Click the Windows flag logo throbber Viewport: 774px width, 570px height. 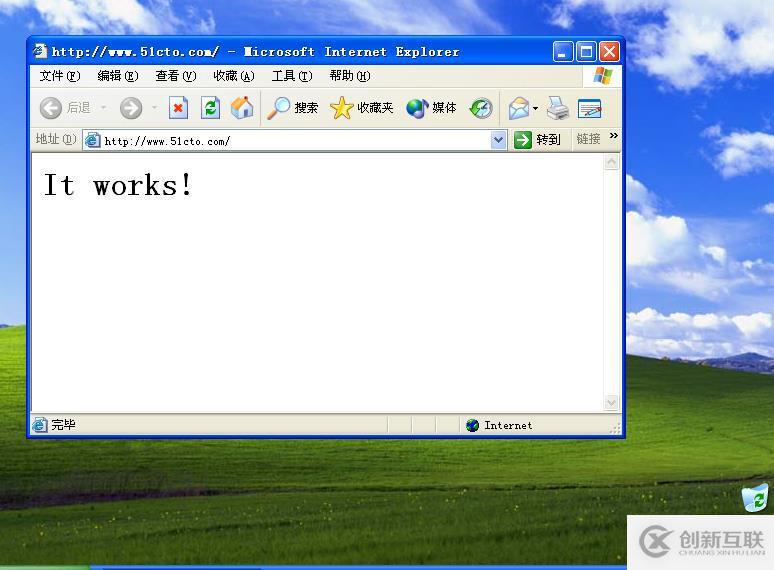pyautogui.click(x=603, y=76)
